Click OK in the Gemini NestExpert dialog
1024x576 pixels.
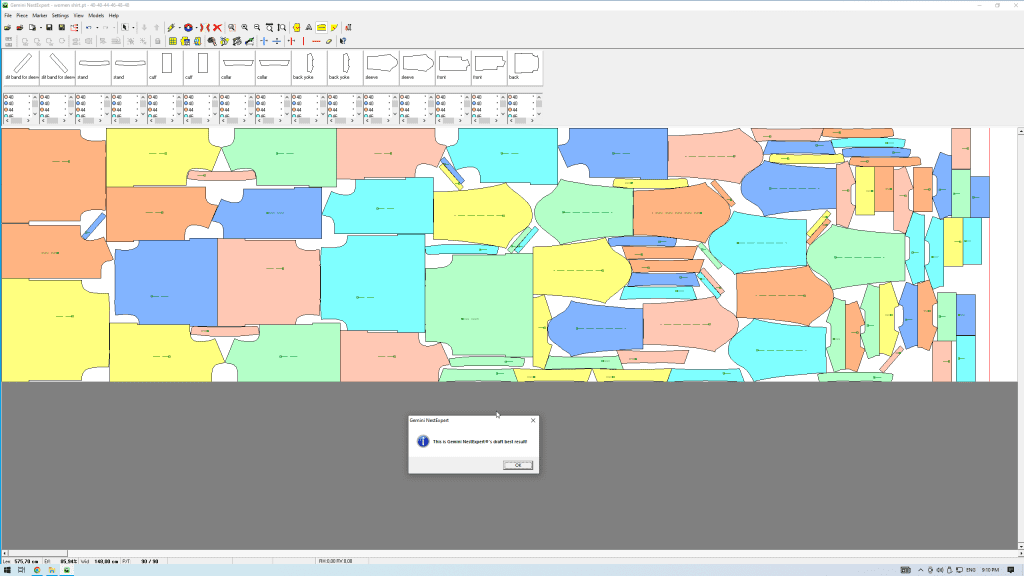[518, 465]
